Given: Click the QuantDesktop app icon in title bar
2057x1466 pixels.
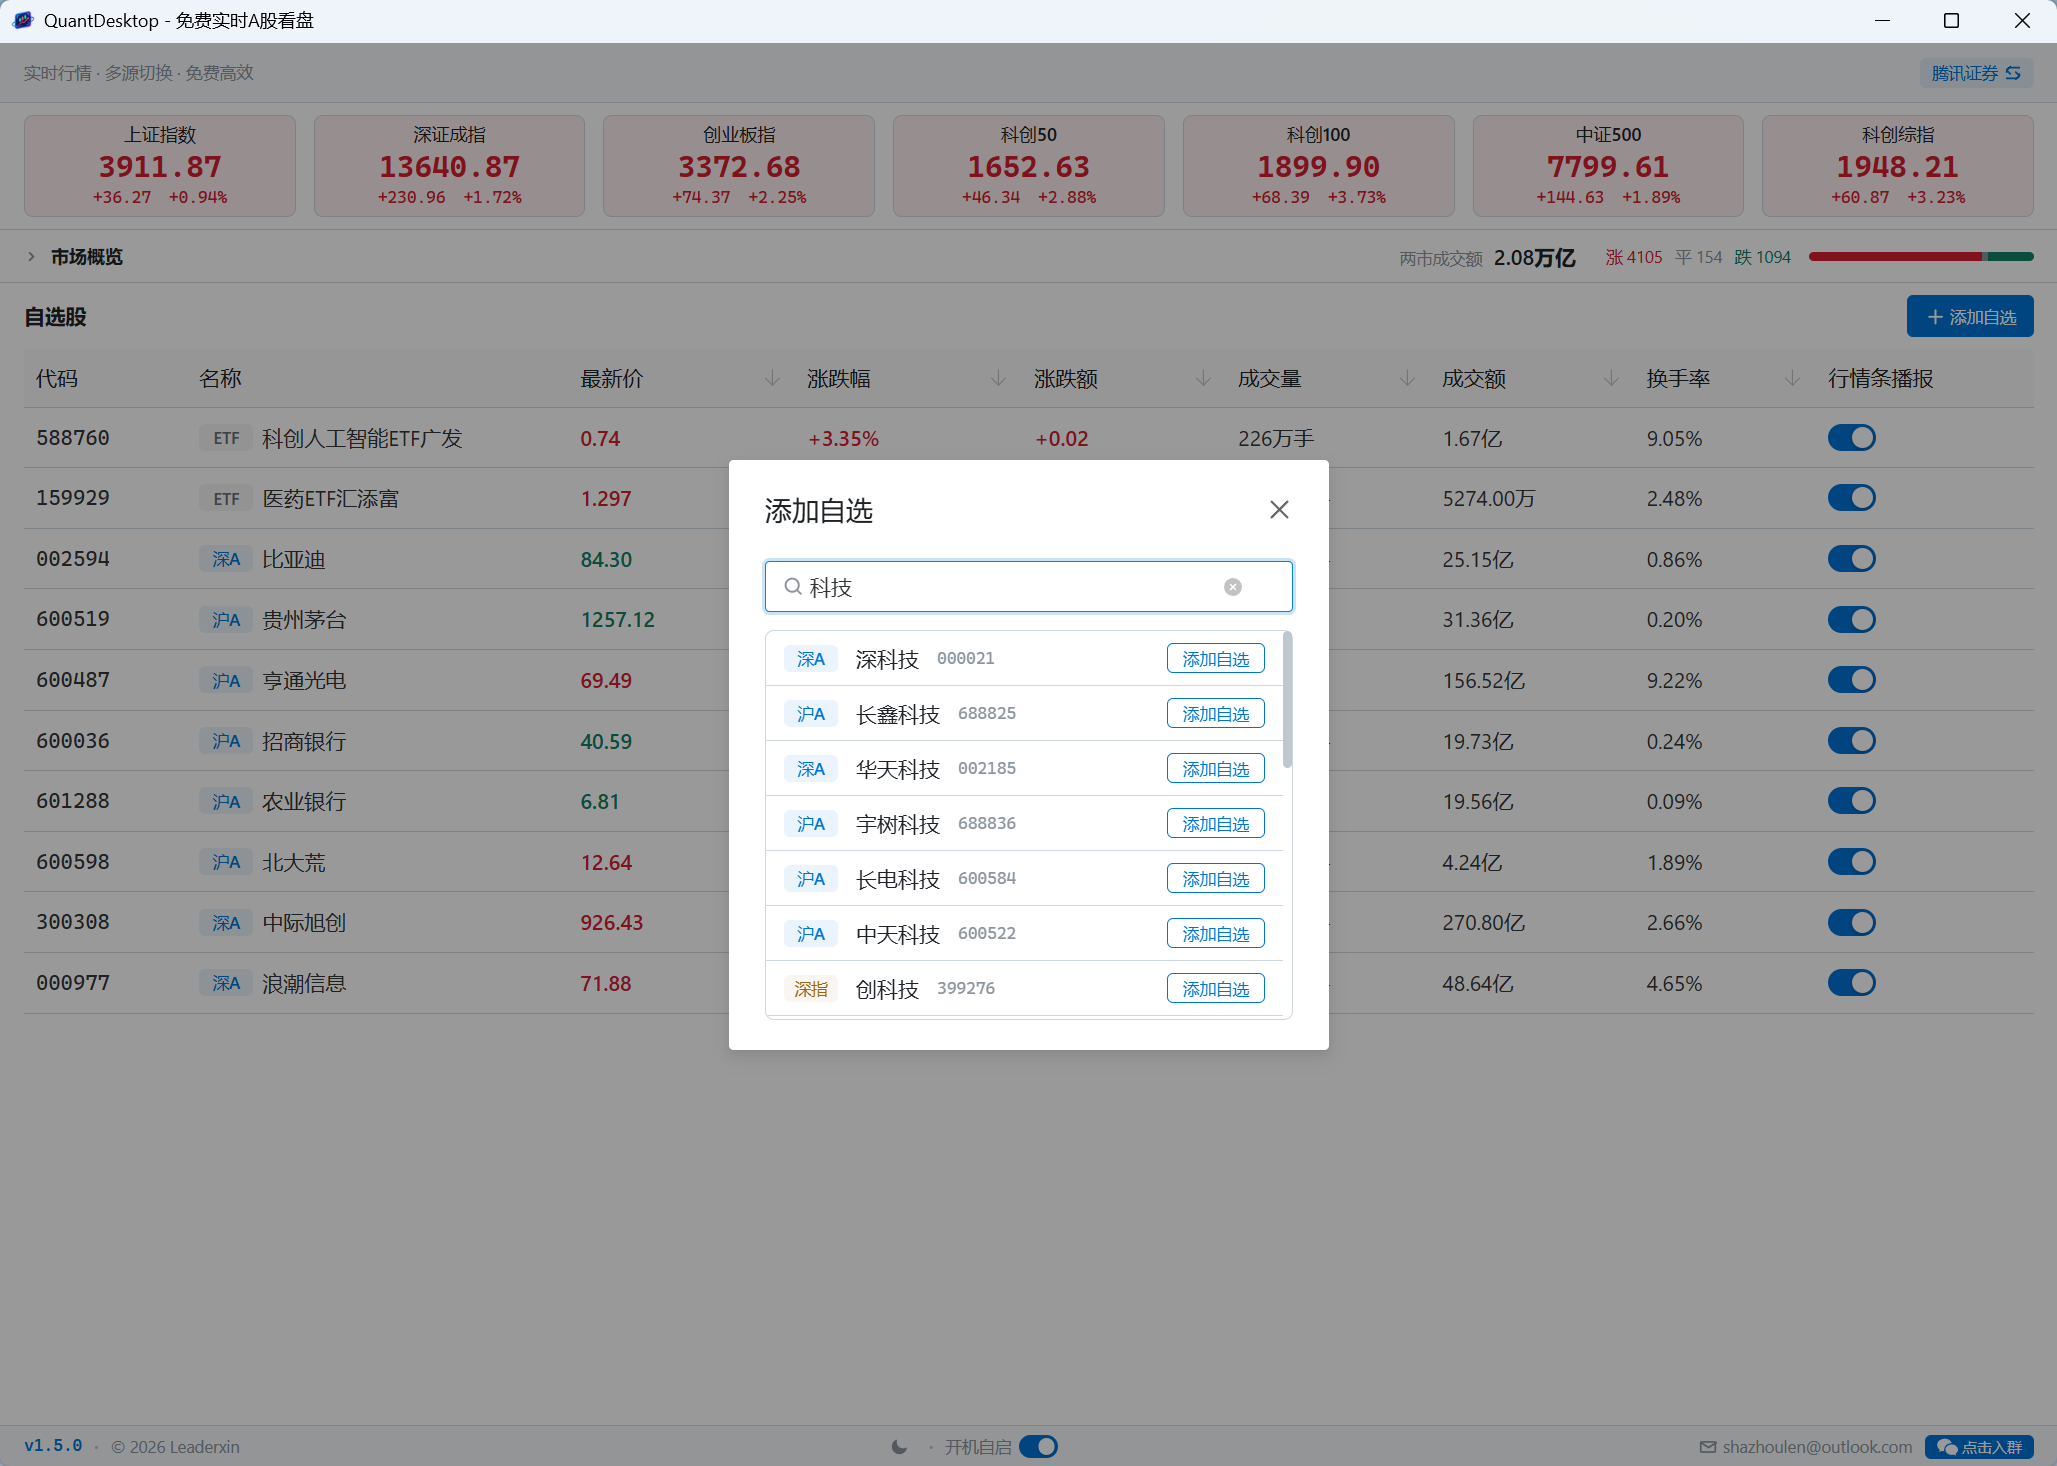Looking at the screenshot, I should tap(23, 20).
